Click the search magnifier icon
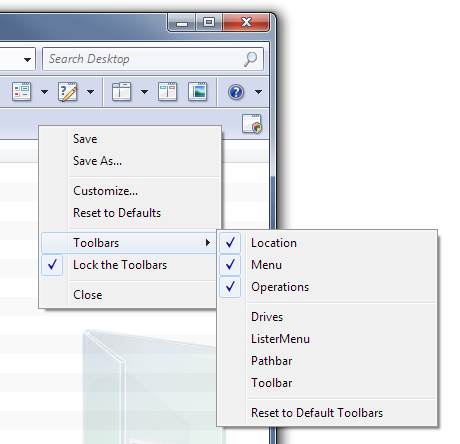This screenshot has height=444, width=460. (x=250, y=59)
